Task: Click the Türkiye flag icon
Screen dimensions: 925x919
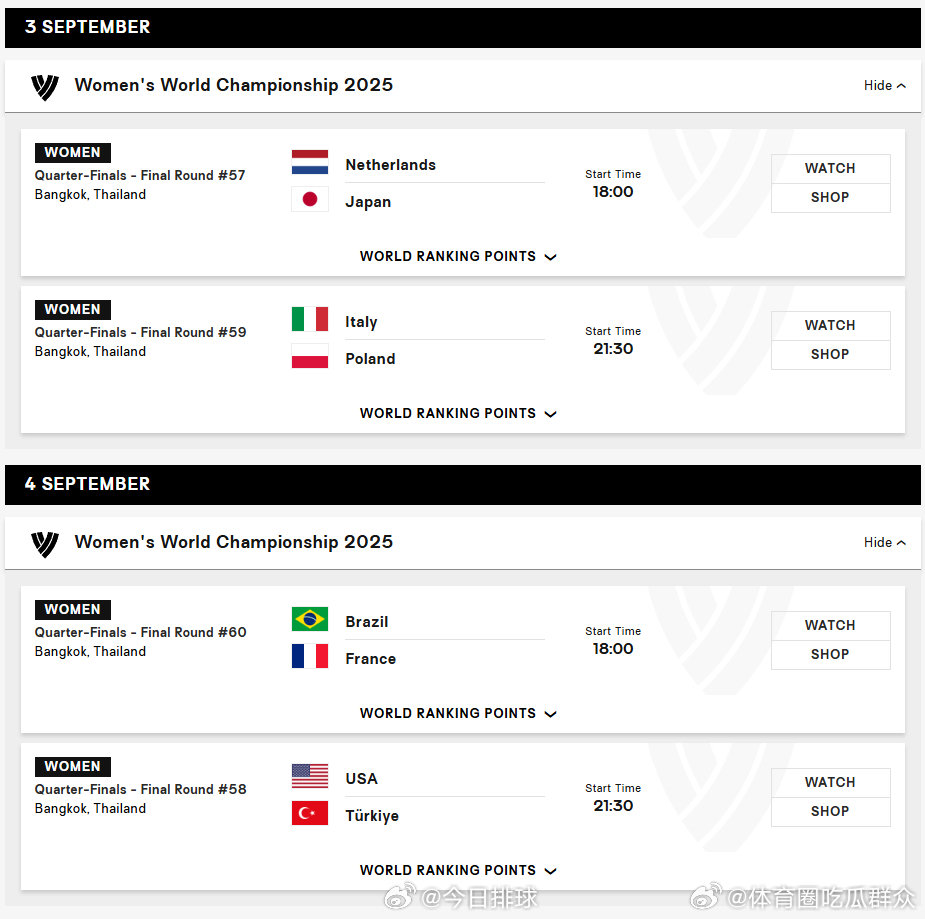Action: (310, 813)
